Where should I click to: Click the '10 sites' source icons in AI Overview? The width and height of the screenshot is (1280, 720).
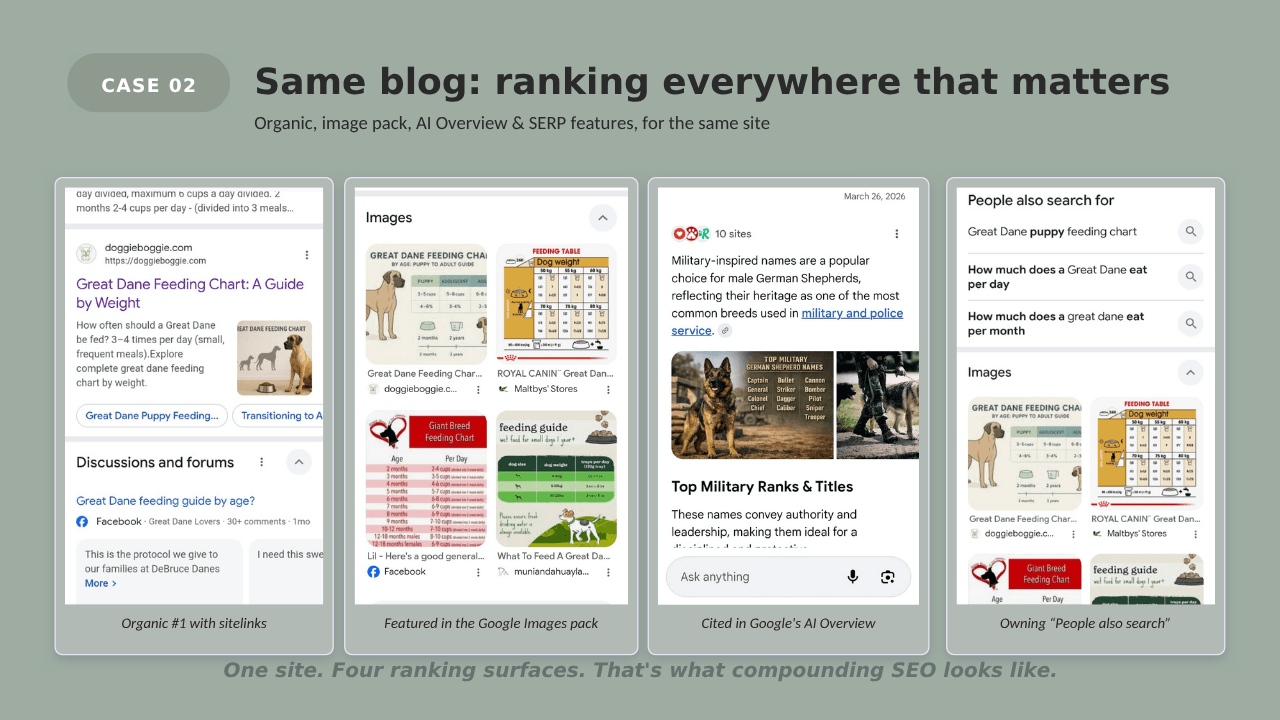[x=691, y=233]
